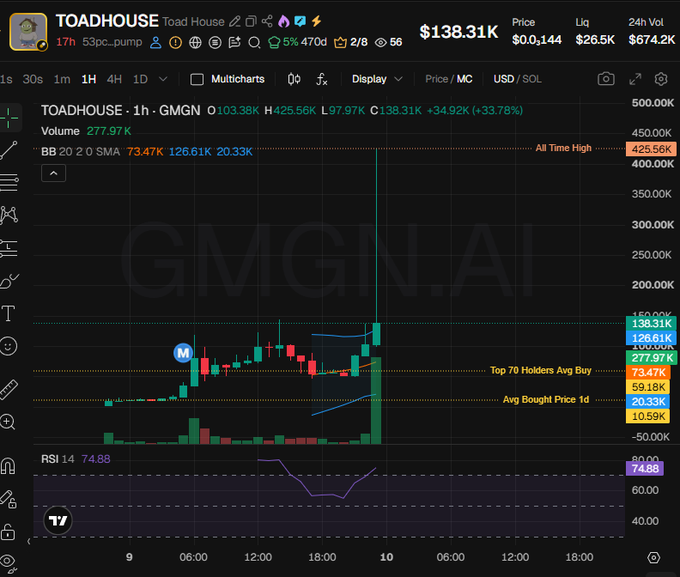The height and width of the screenshot is (577, 680).
Task: Click the add-comment sparkle icon
Action: (235, 43)
